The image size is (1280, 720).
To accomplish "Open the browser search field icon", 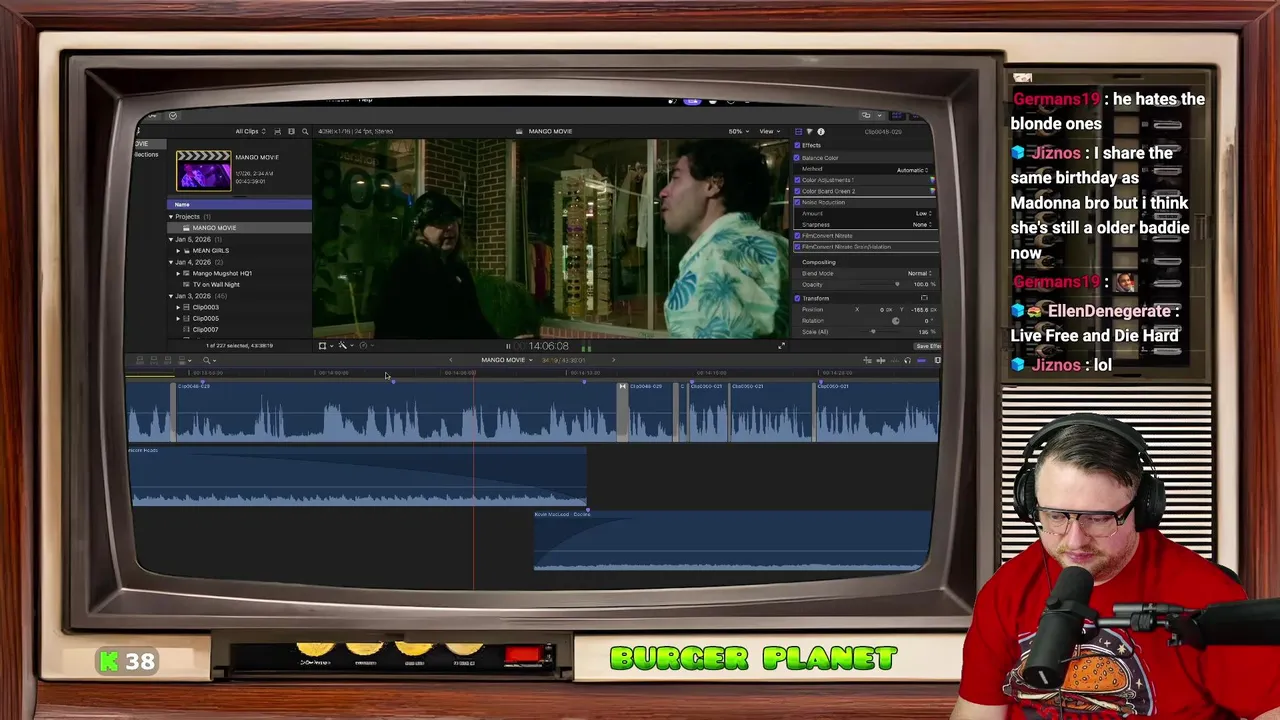I will [305, 131].
